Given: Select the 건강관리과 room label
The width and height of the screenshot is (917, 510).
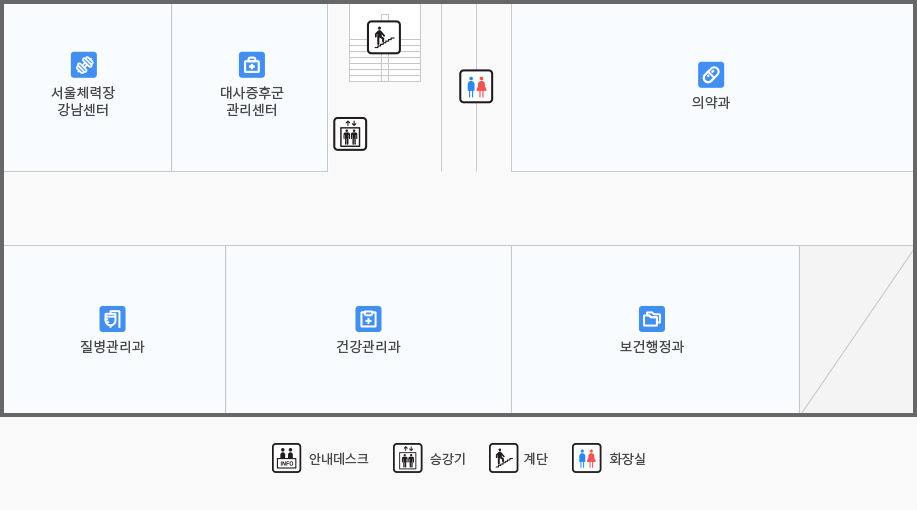Looking at the screenshot, I should point(368,346).
